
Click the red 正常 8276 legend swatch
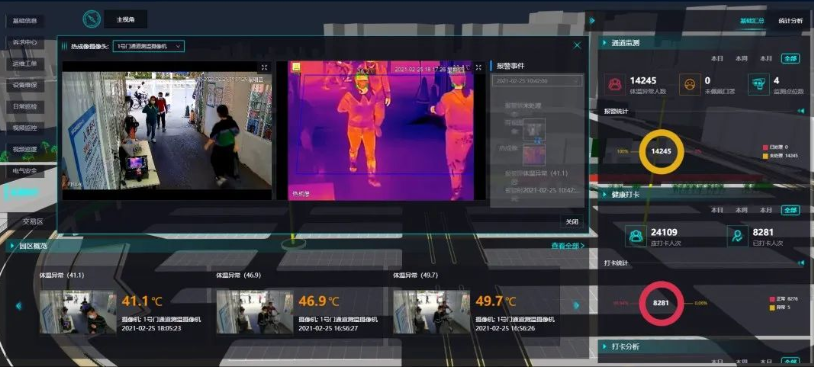tap(772, 299)
